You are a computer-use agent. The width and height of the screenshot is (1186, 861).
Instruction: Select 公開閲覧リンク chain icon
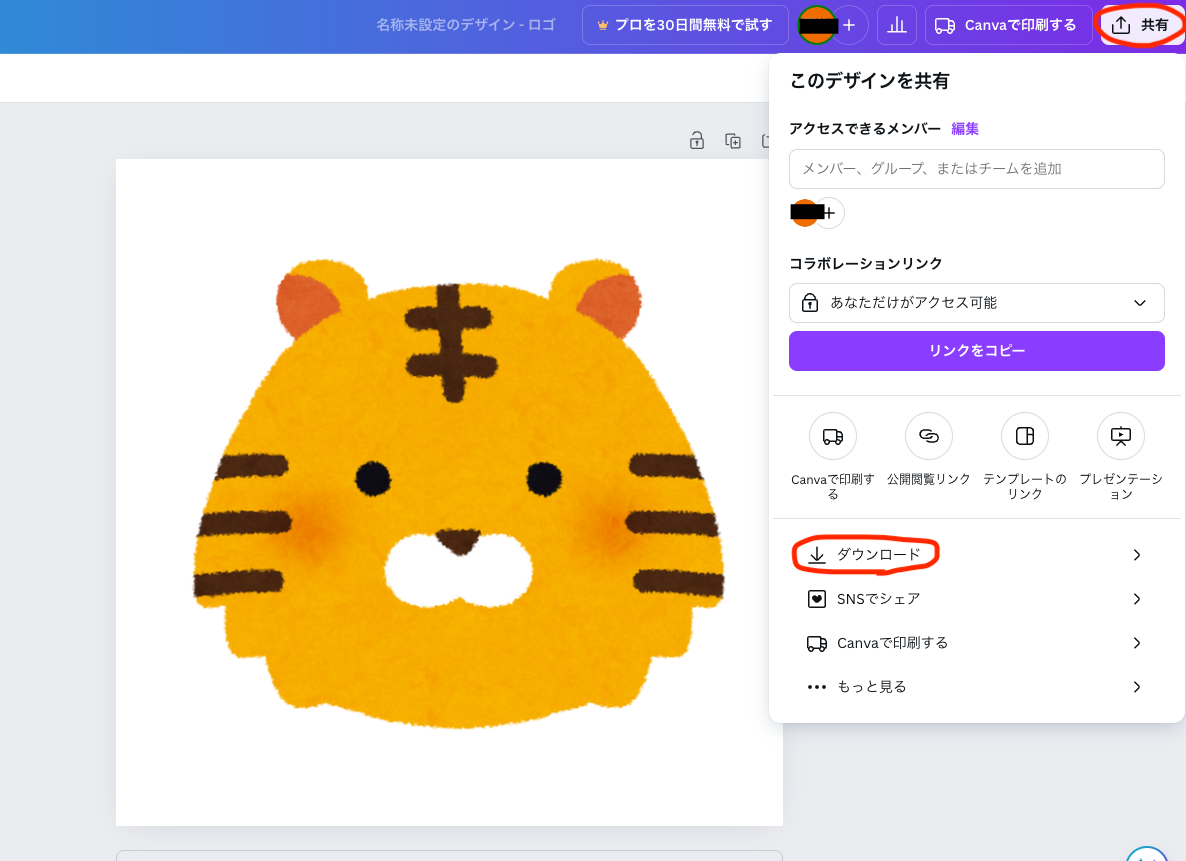pos(929,436)
